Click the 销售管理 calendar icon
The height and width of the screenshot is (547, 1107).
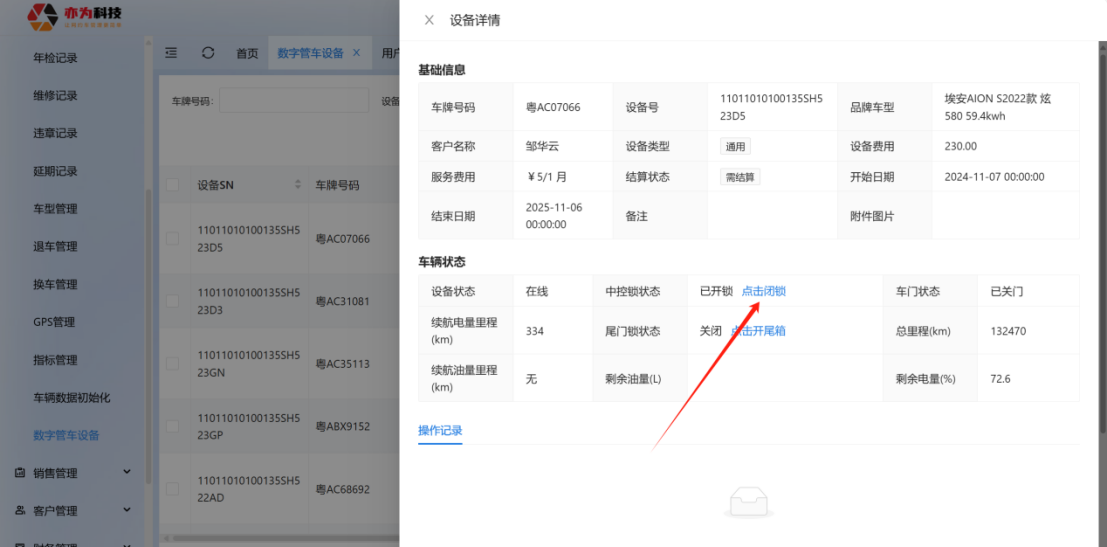(19, 473)
